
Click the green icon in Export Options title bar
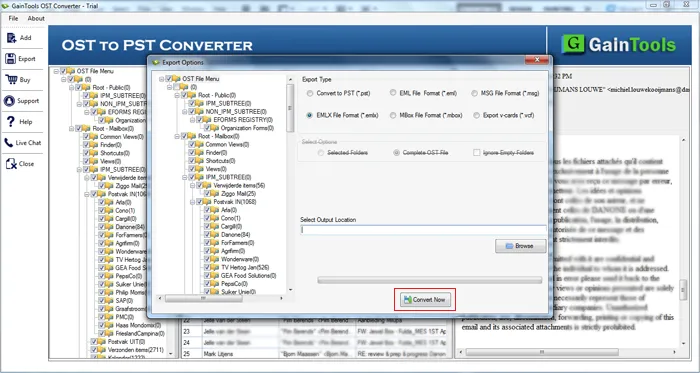[x=156, y=62]
